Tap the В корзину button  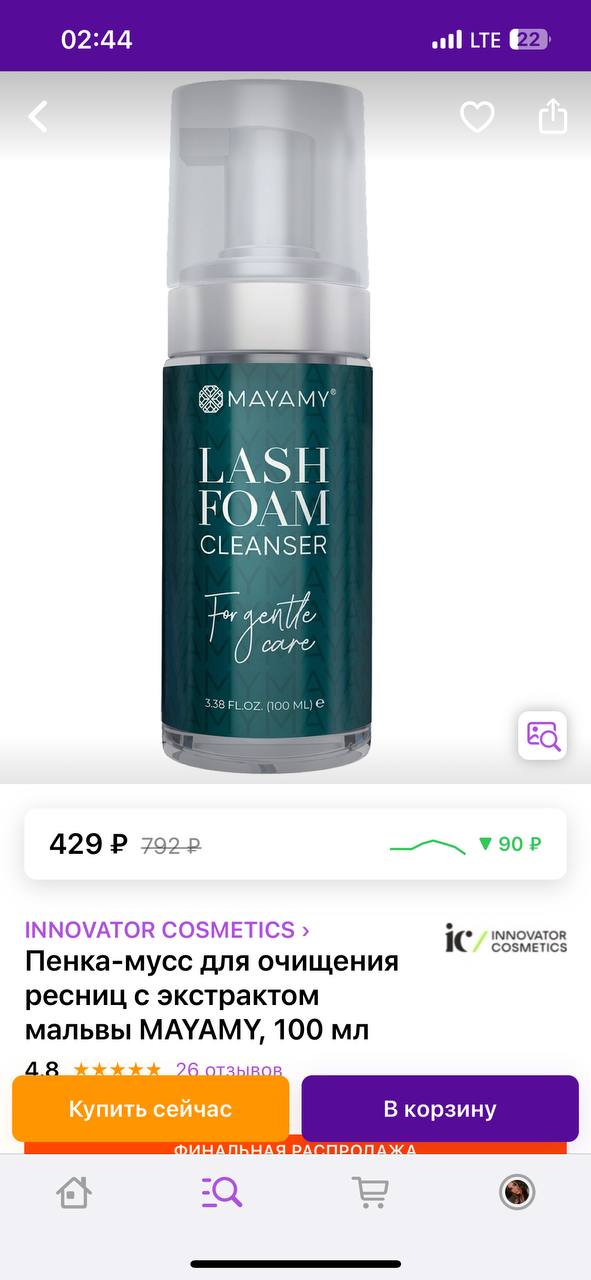click(x=440, y=1109)
